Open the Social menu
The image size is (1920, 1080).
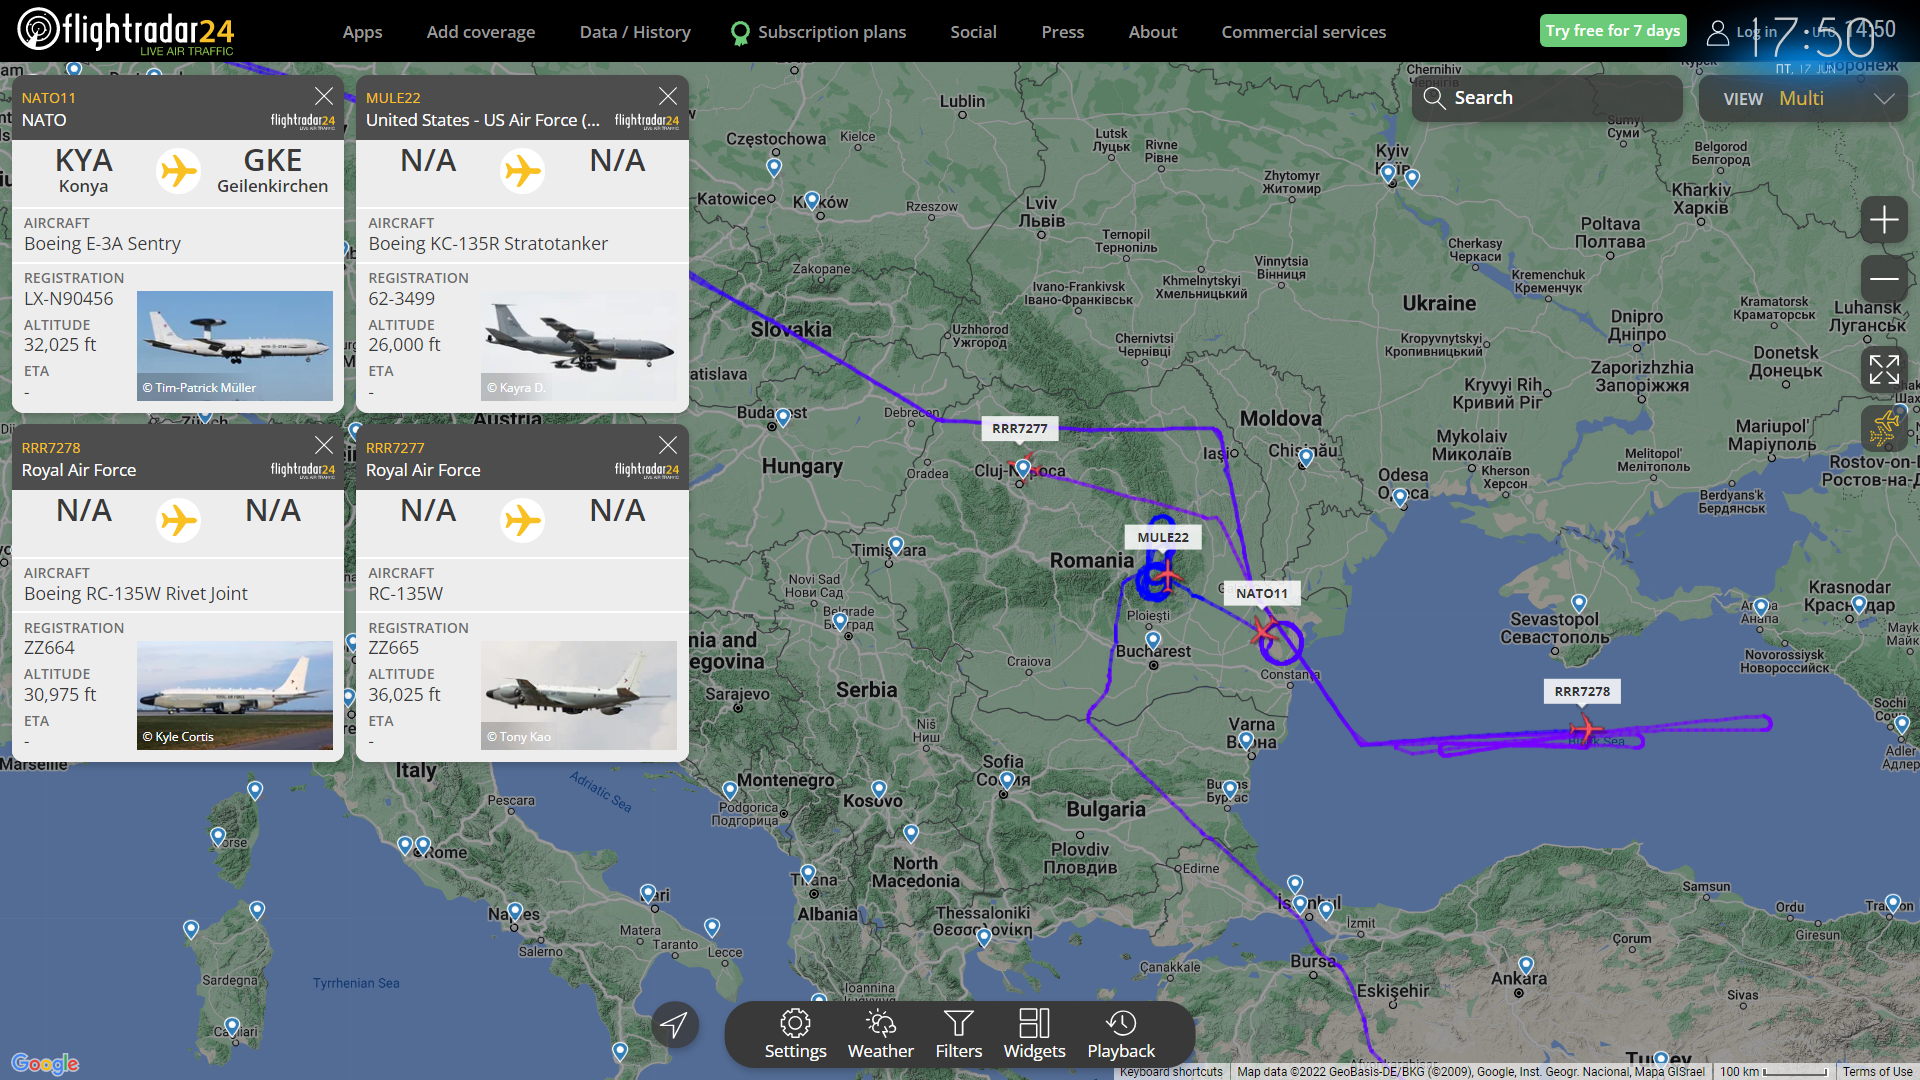click(973, 32)
